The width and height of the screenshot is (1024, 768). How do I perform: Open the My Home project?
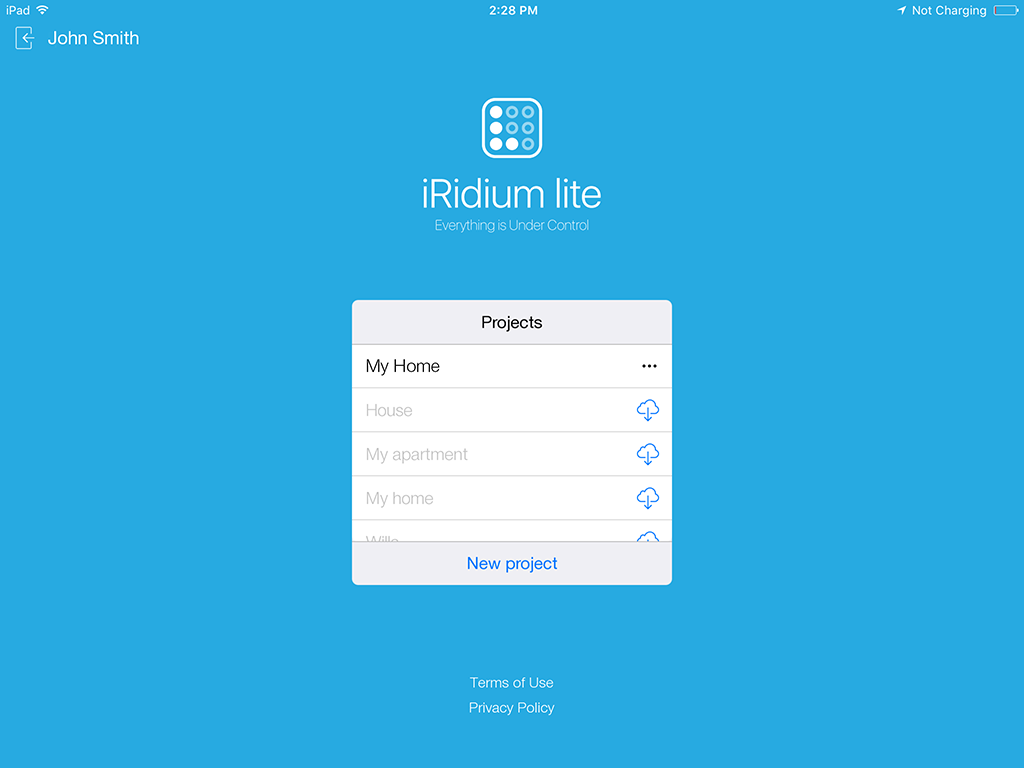[x=511, y=366]
